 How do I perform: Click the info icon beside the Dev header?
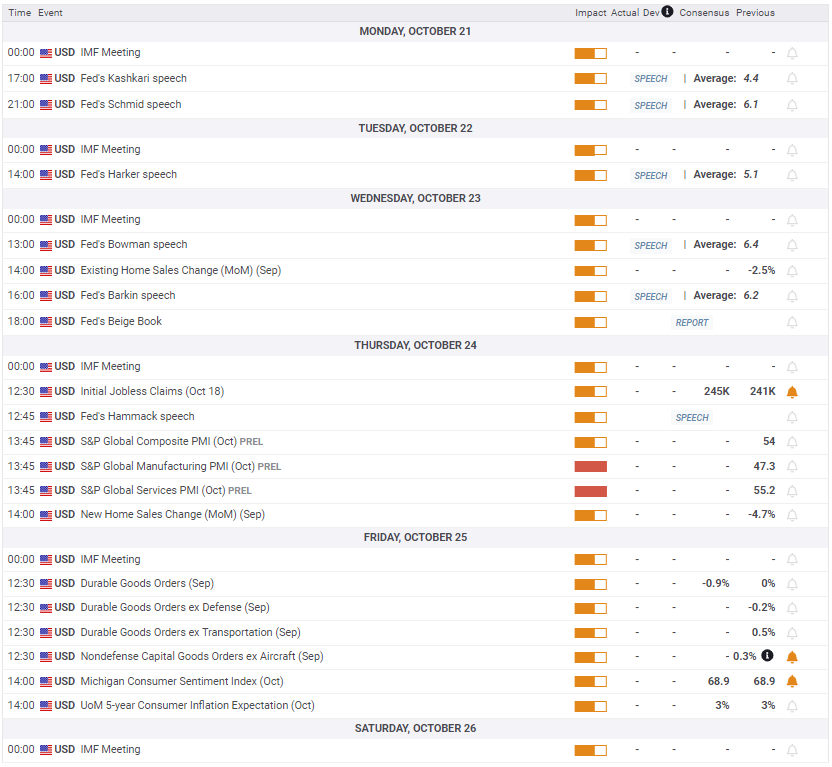[x=667, y=12]
